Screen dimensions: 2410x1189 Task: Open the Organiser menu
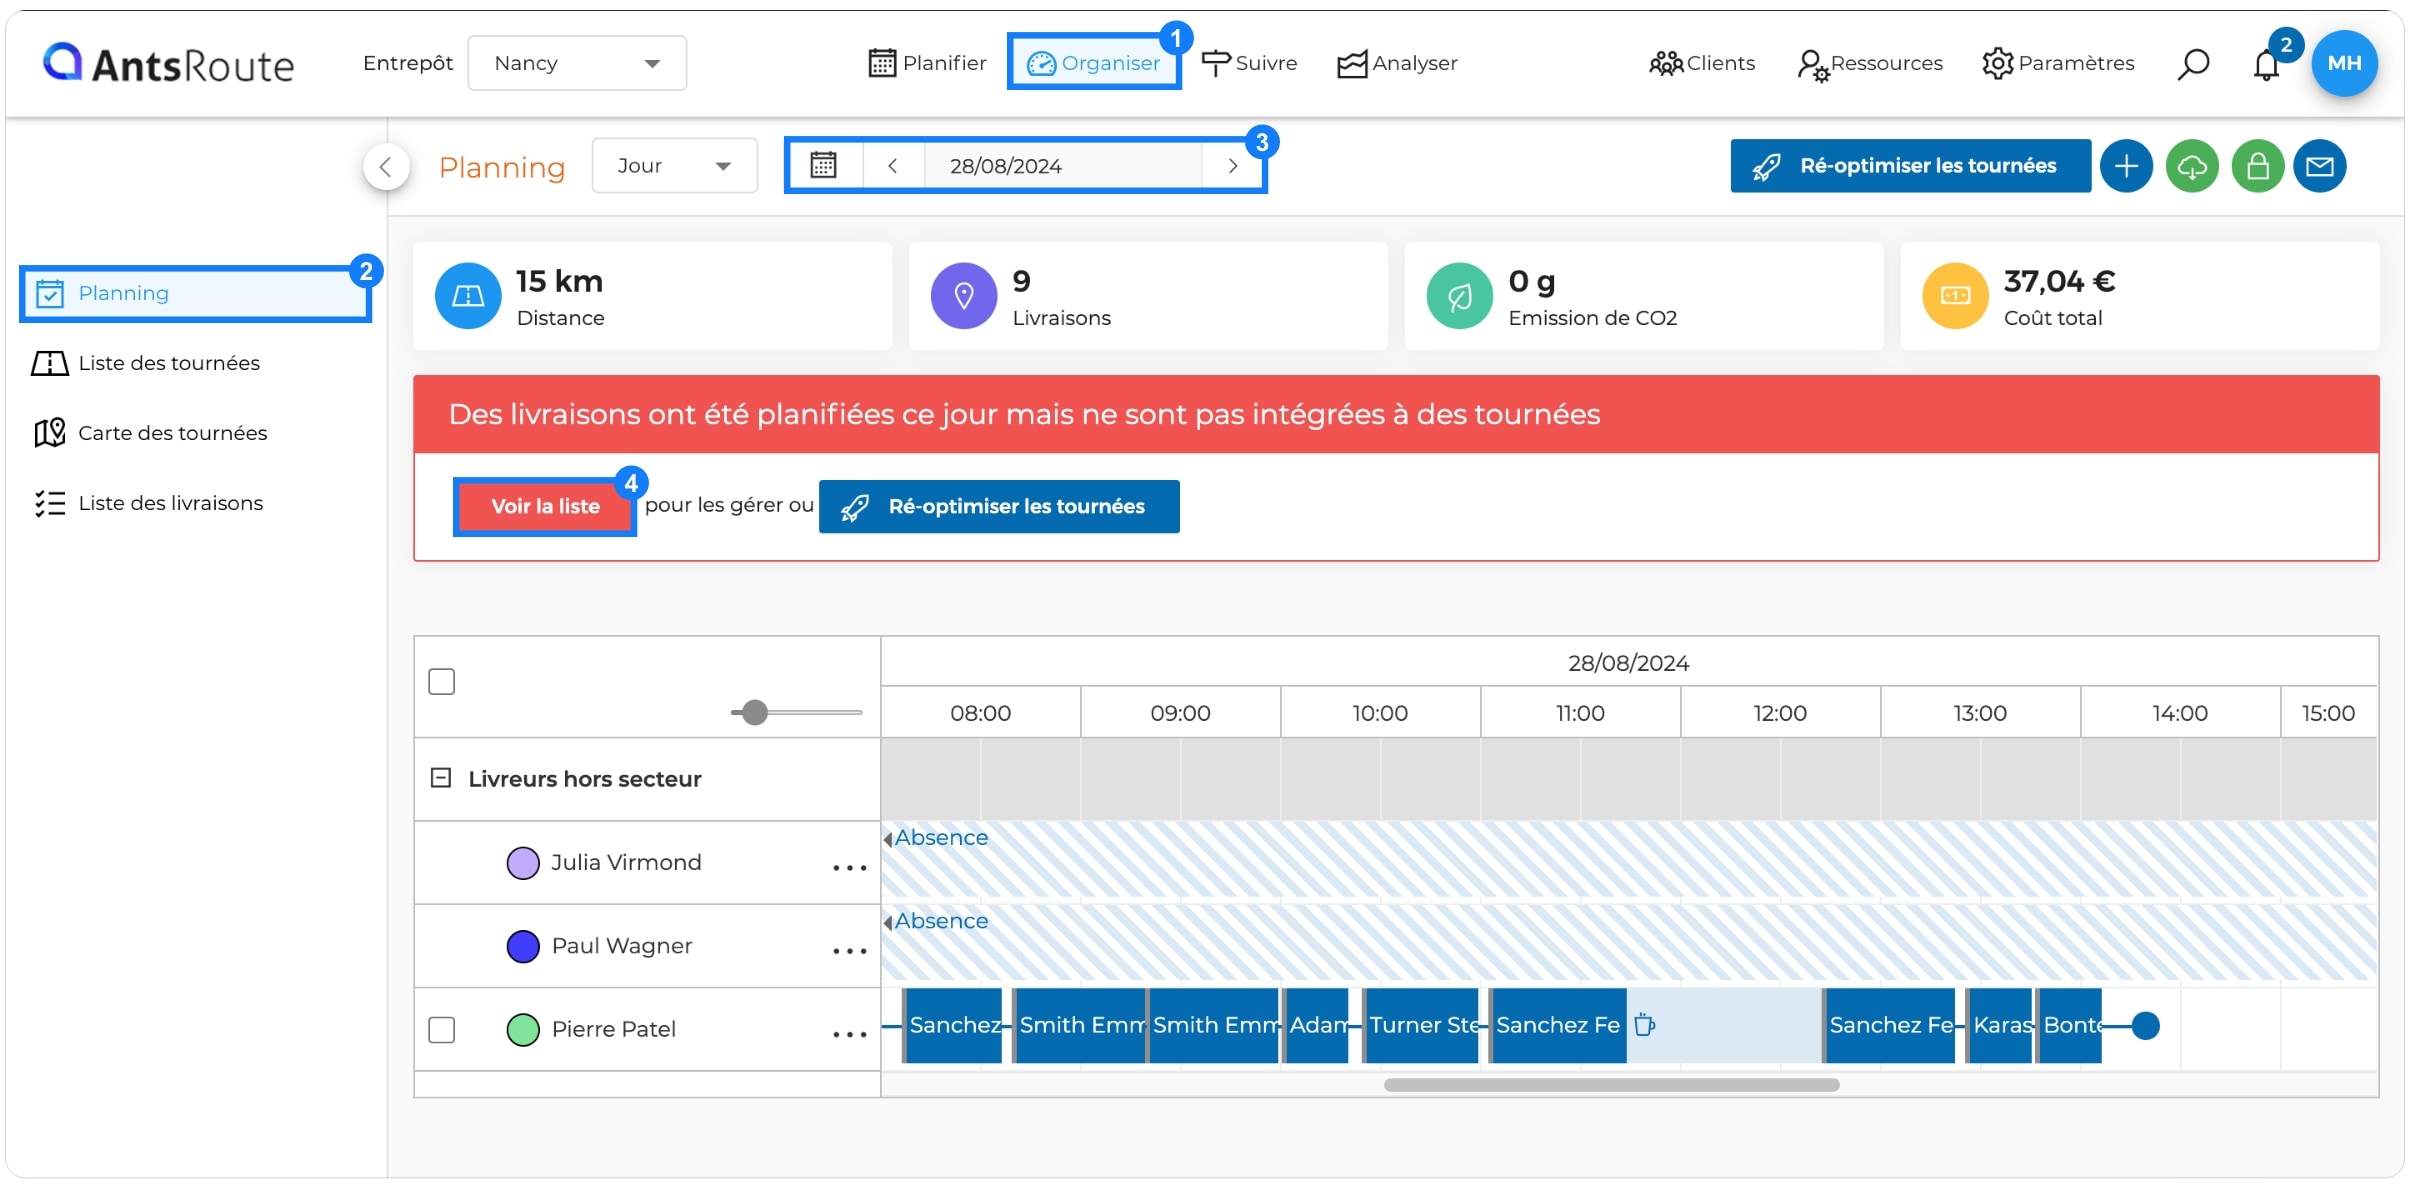(x=1094, y=63)
